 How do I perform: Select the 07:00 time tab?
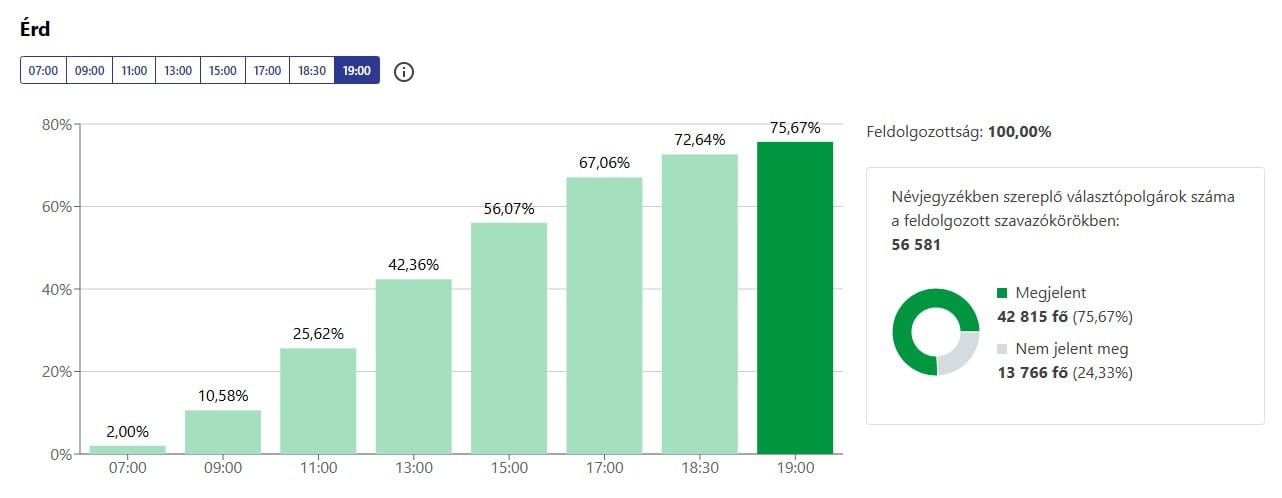click(x=43, y=71)
